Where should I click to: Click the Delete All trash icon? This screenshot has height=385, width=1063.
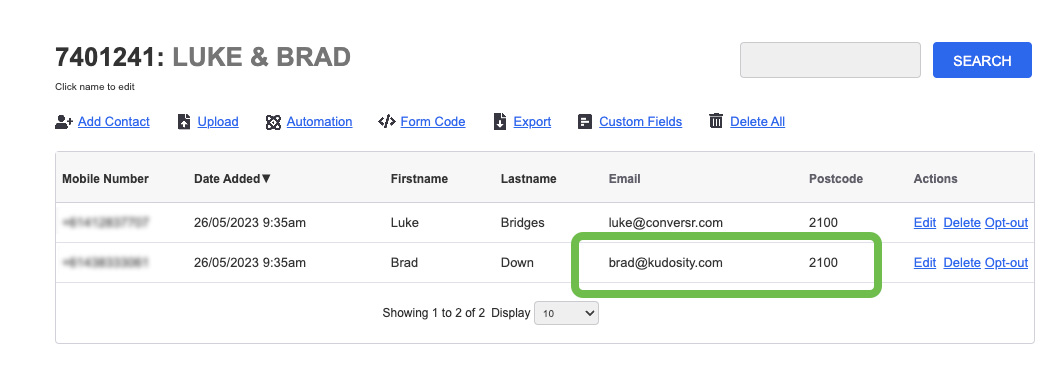[716, 121]
